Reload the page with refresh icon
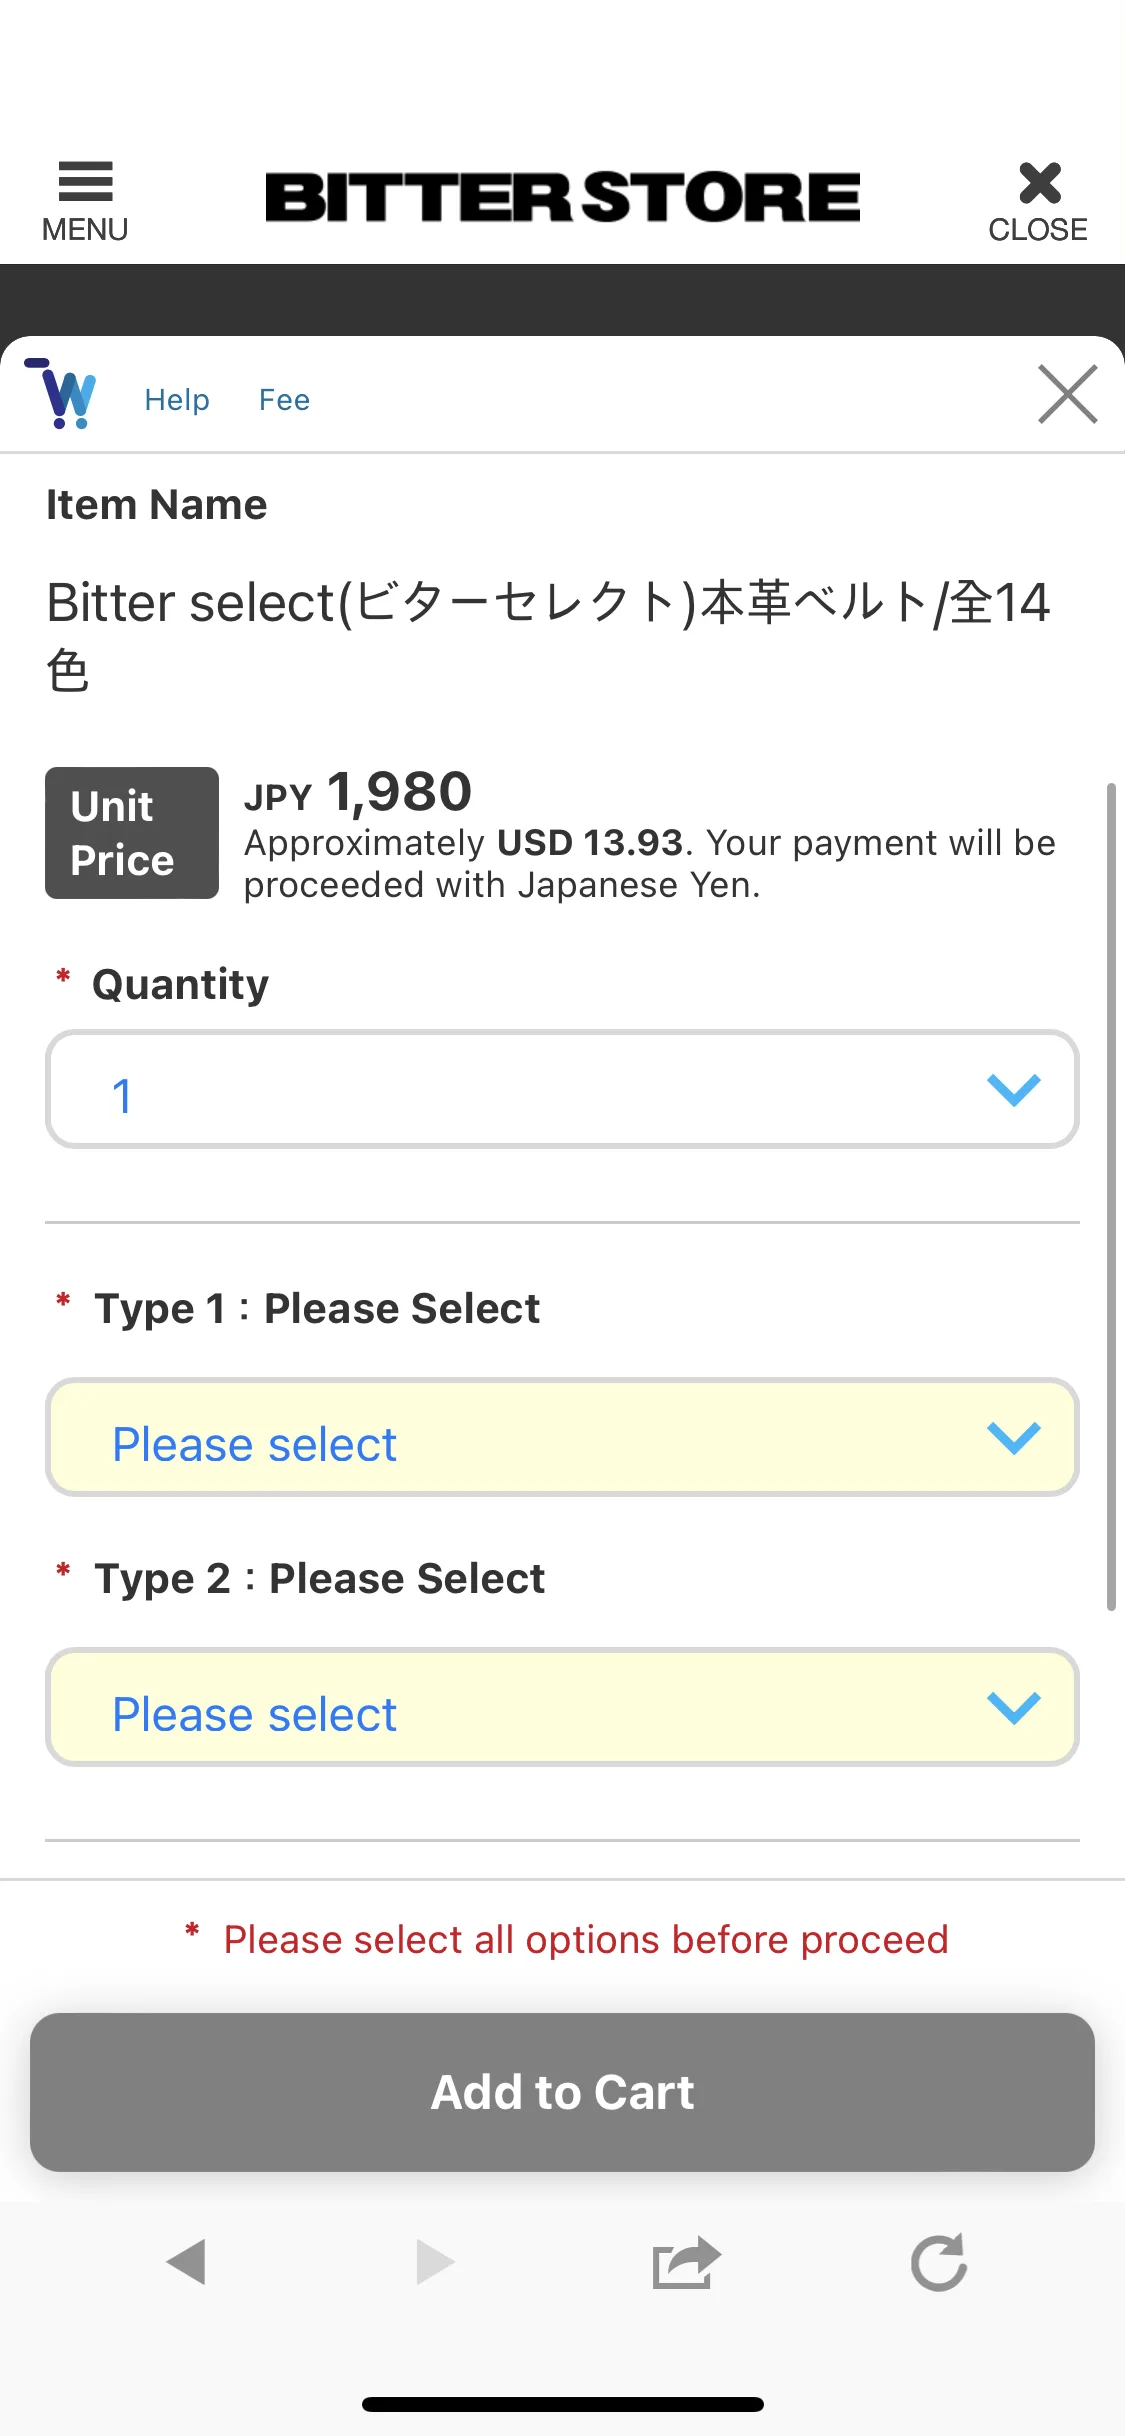This screenshot has width=1125, height=2436. coord(939,2261)
